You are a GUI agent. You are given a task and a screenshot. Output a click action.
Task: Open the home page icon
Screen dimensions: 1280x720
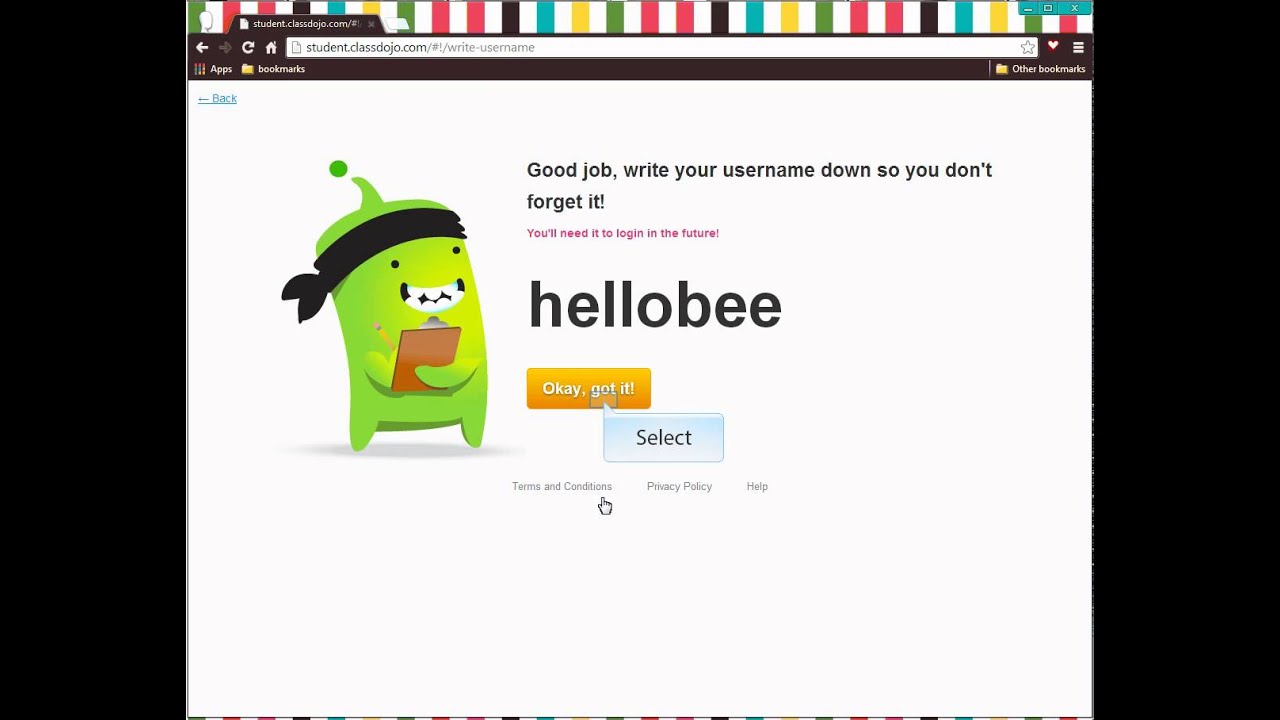271,47
